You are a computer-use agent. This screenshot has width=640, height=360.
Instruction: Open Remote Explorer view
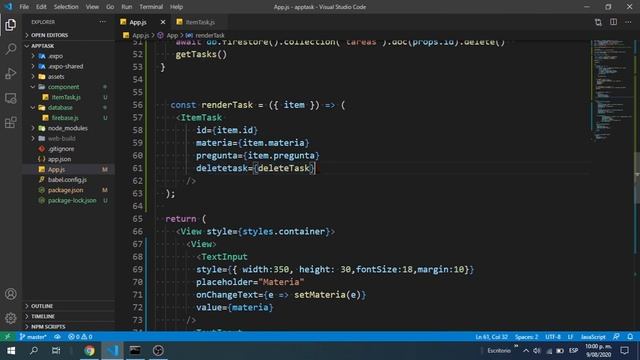tap(11, 98)
